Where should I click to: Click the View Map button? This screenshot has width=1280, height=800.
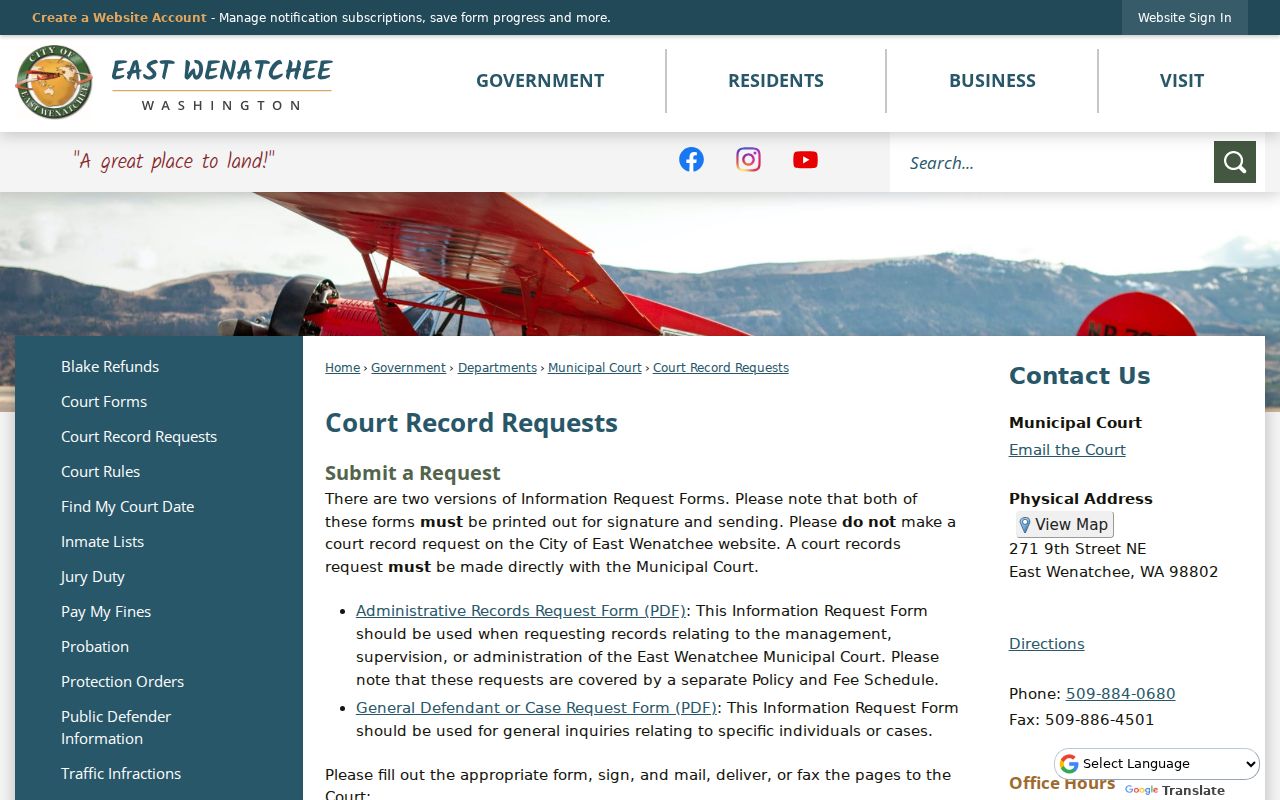pyautogui.click(x=1064, y=525)
